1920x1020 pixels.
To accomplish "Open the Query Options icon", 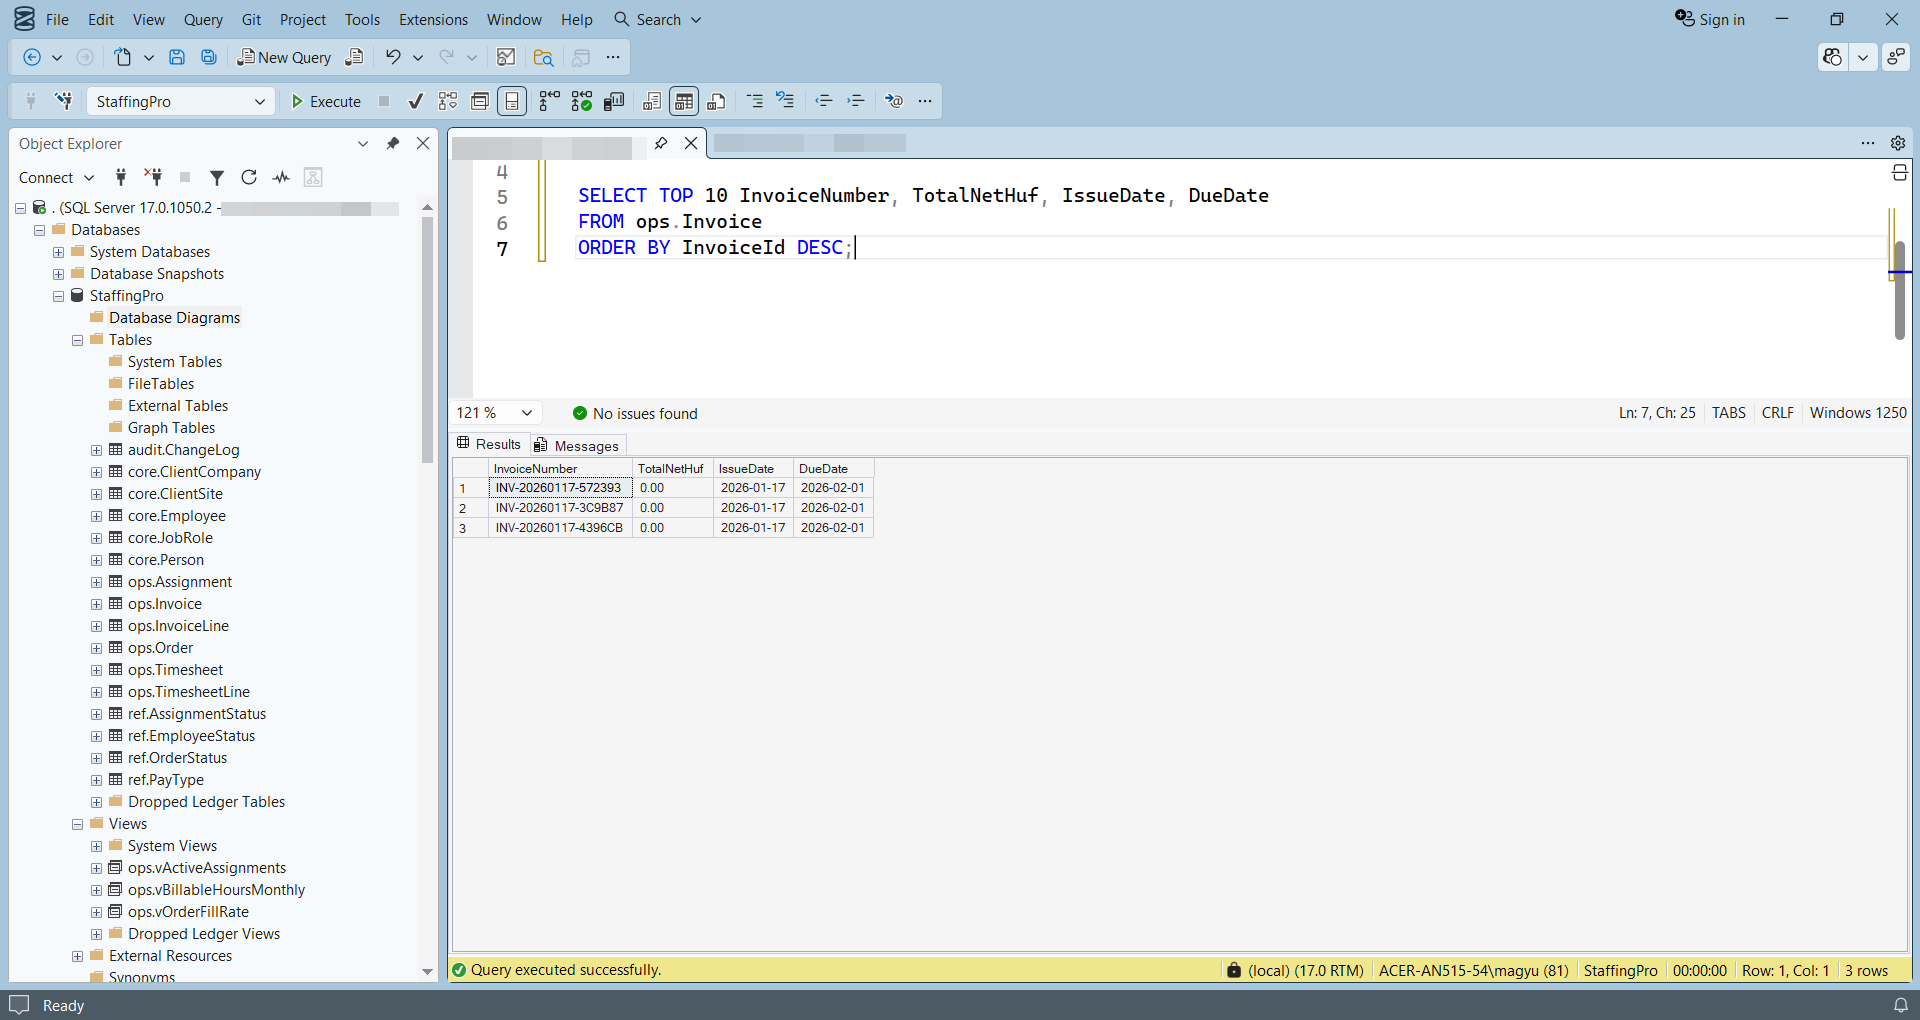I will [480, 101].
